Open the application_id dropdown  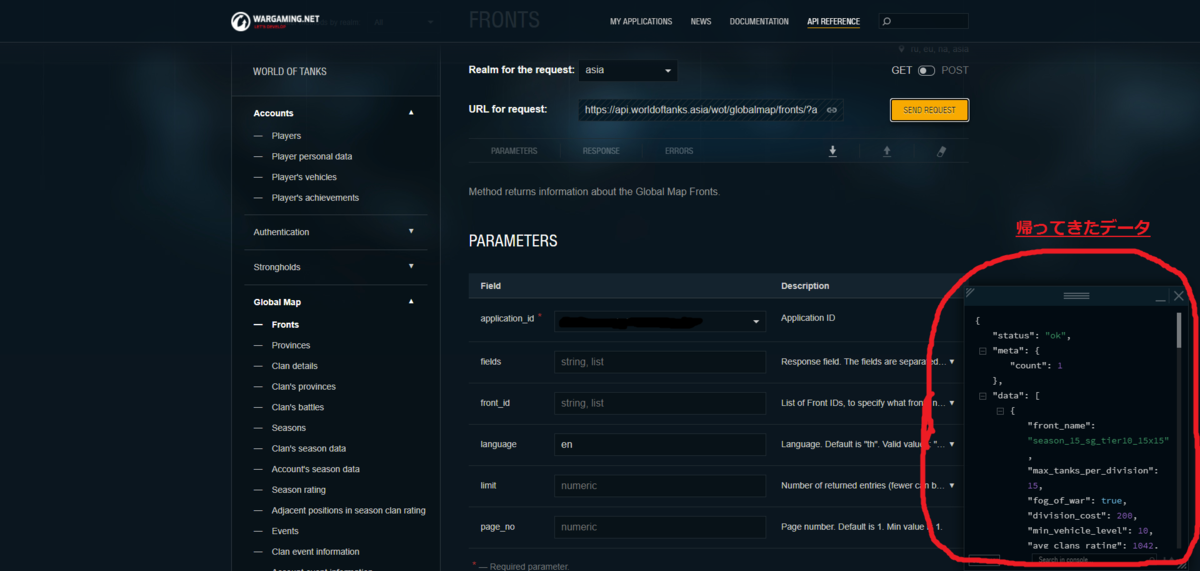tap(660, 321)
